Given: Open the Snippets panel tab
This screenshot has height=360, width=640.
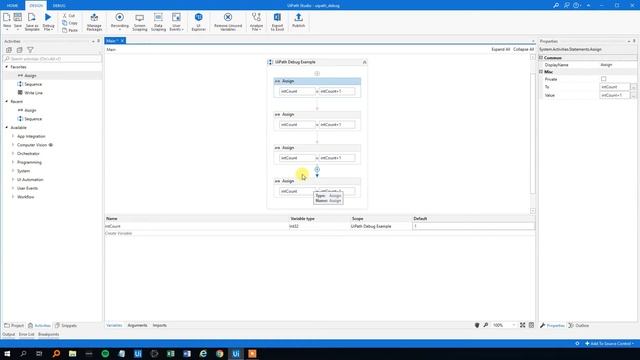Looking at the screenshot, I should 66,325.
